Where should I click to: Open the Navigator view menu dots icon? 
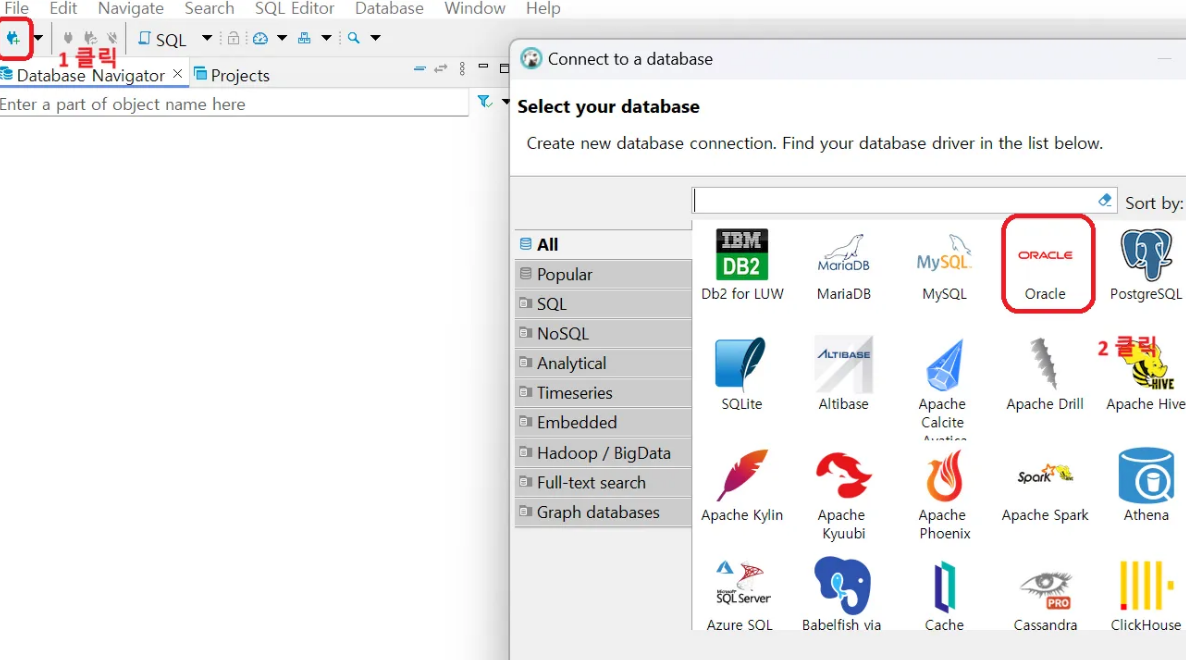pyautogui.click(x=462, y=69)
